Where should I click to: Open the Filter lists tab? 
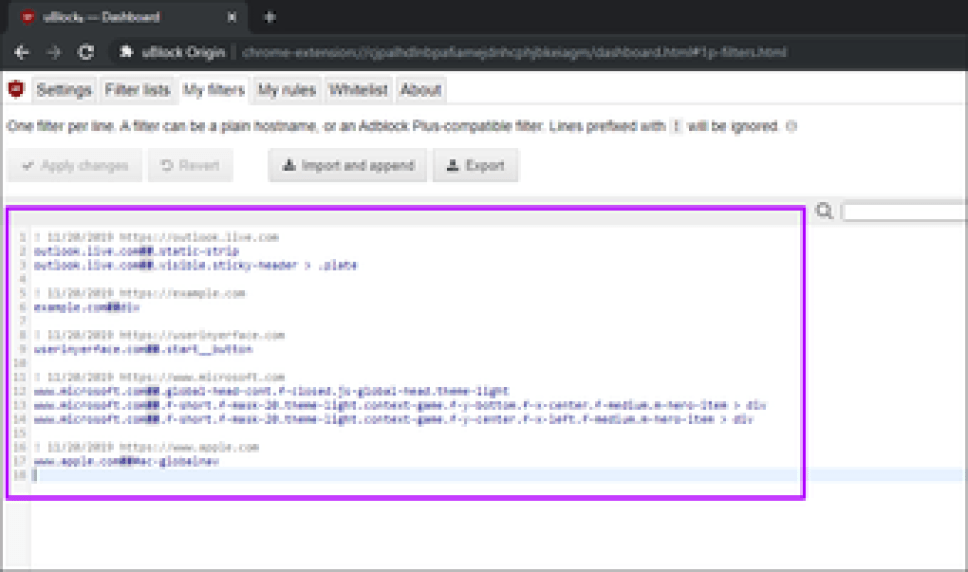tap(137, 90)
